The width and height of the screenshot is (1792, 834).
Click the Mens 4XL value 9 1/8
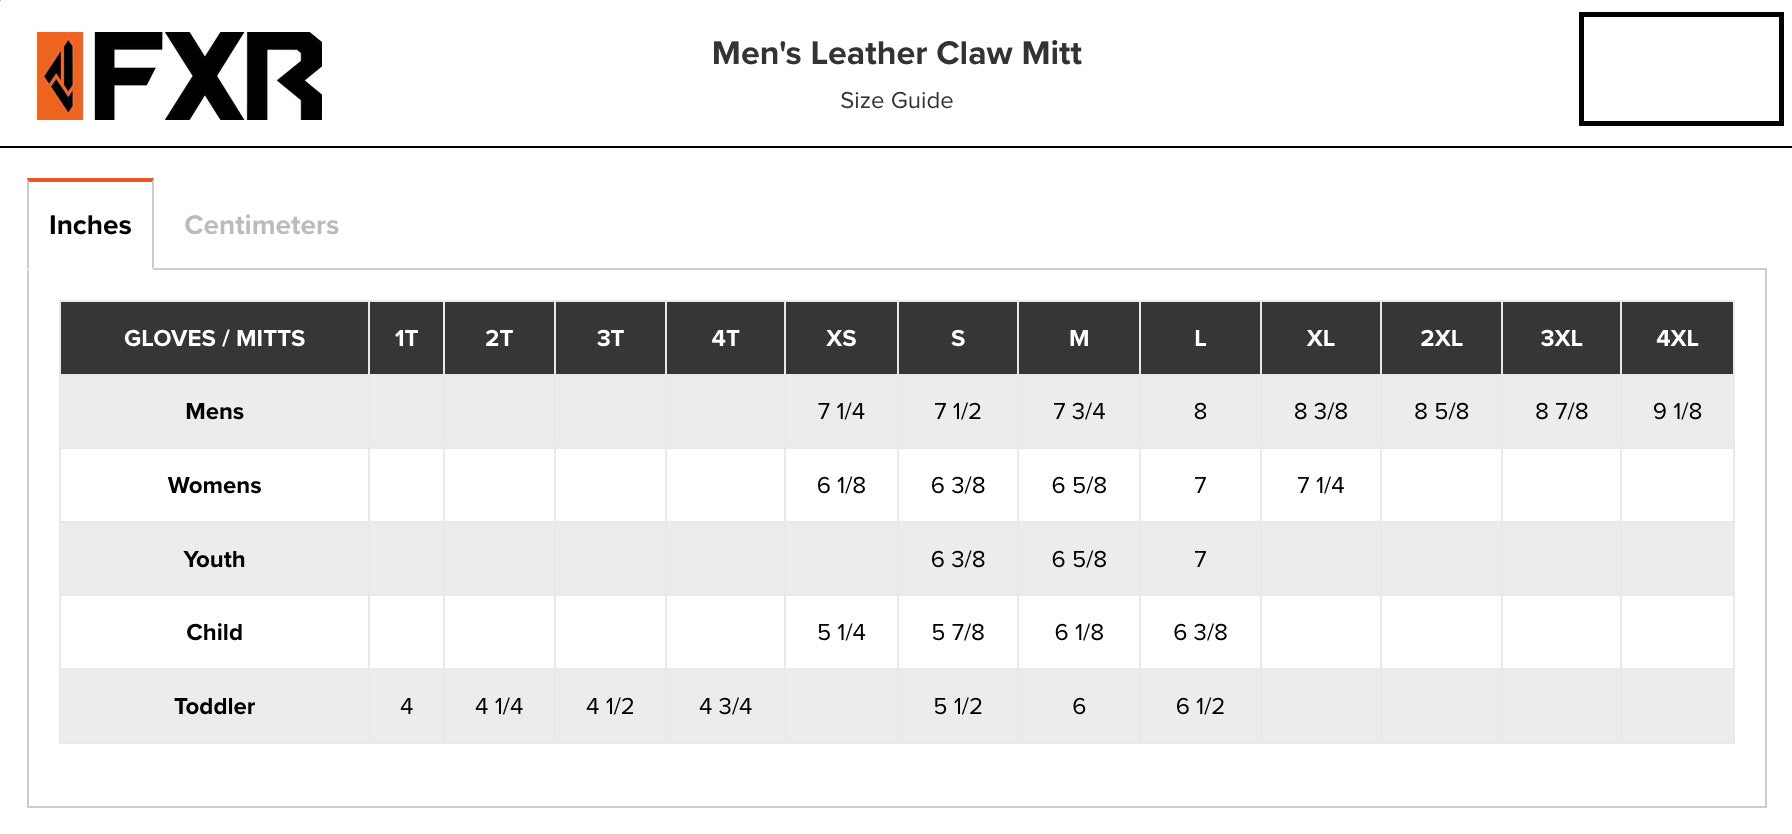point(1677,411)
